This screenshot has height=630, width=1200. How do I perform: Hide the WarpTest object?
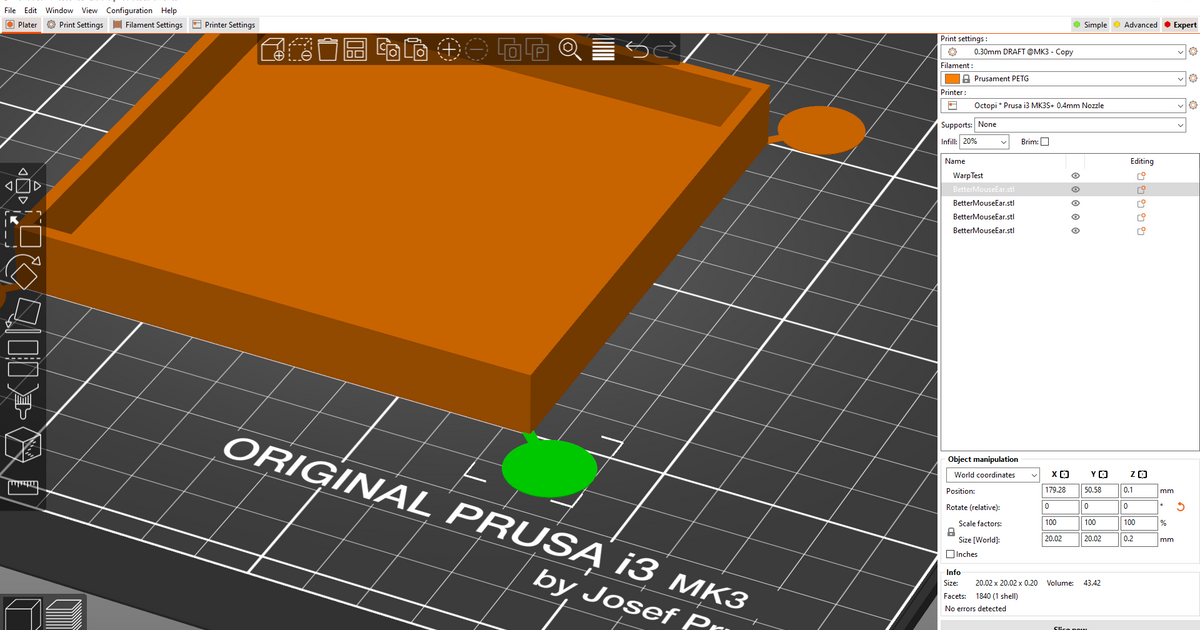click(x=1075, y=175)
